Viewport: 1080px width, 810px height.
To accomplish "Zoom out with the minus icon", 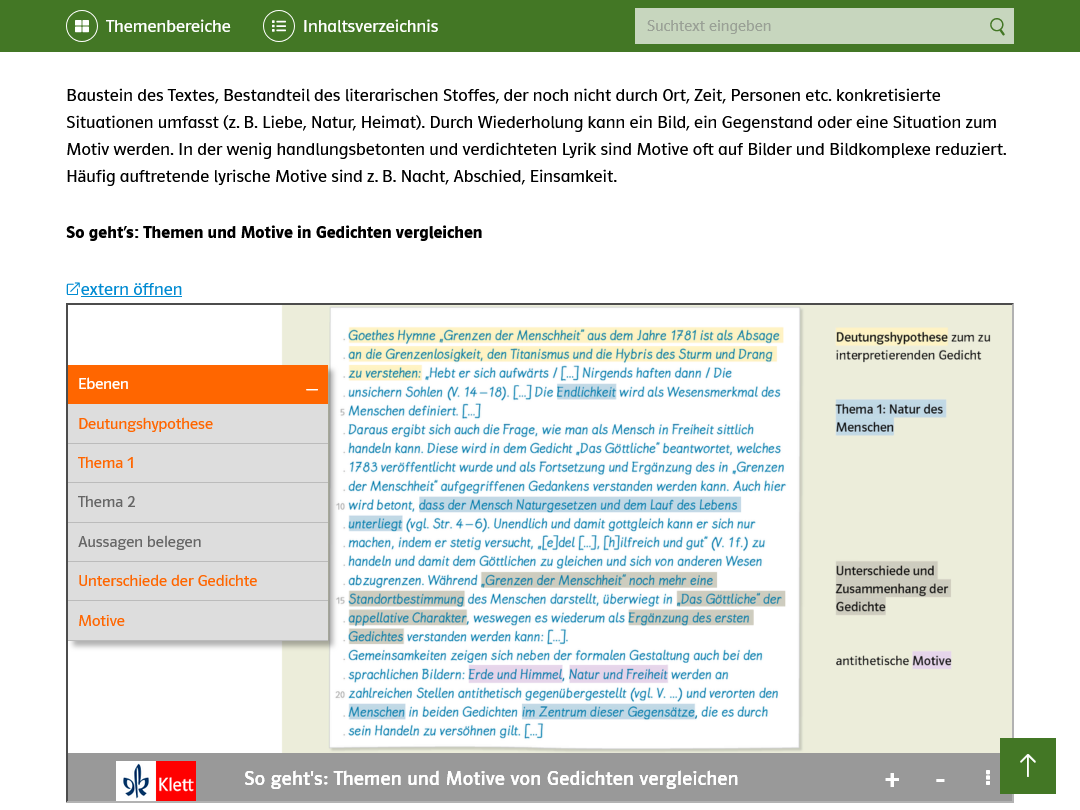I will 940,780.
